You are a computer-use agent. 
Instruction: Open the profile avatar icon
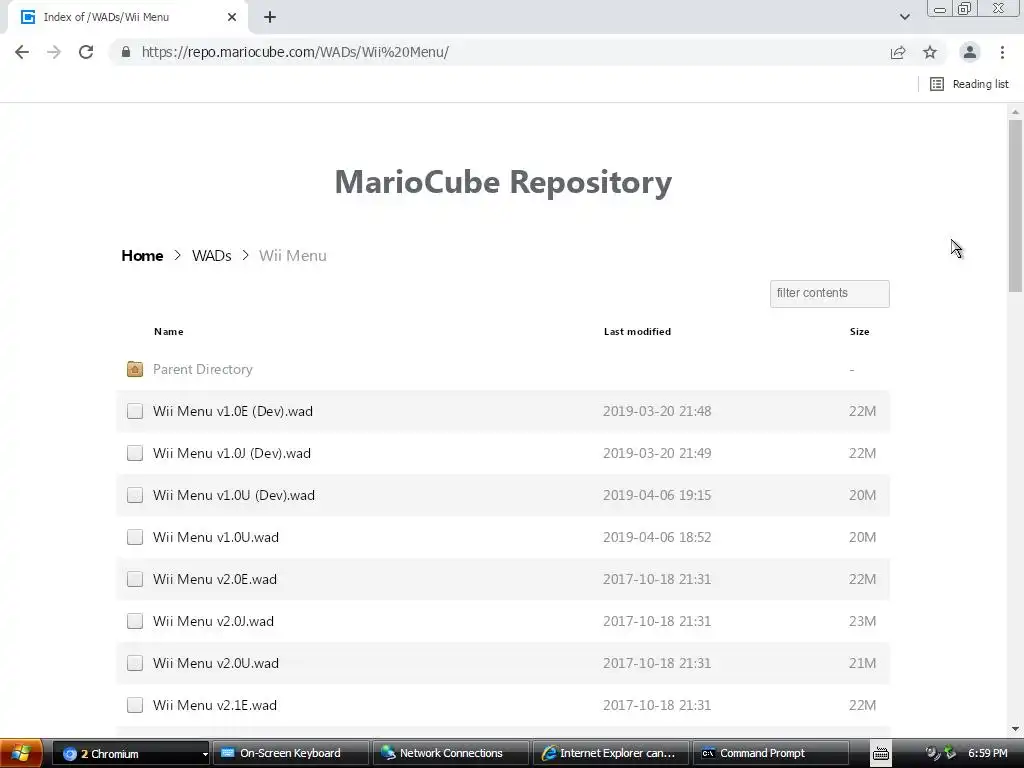(x=970, y=52)
